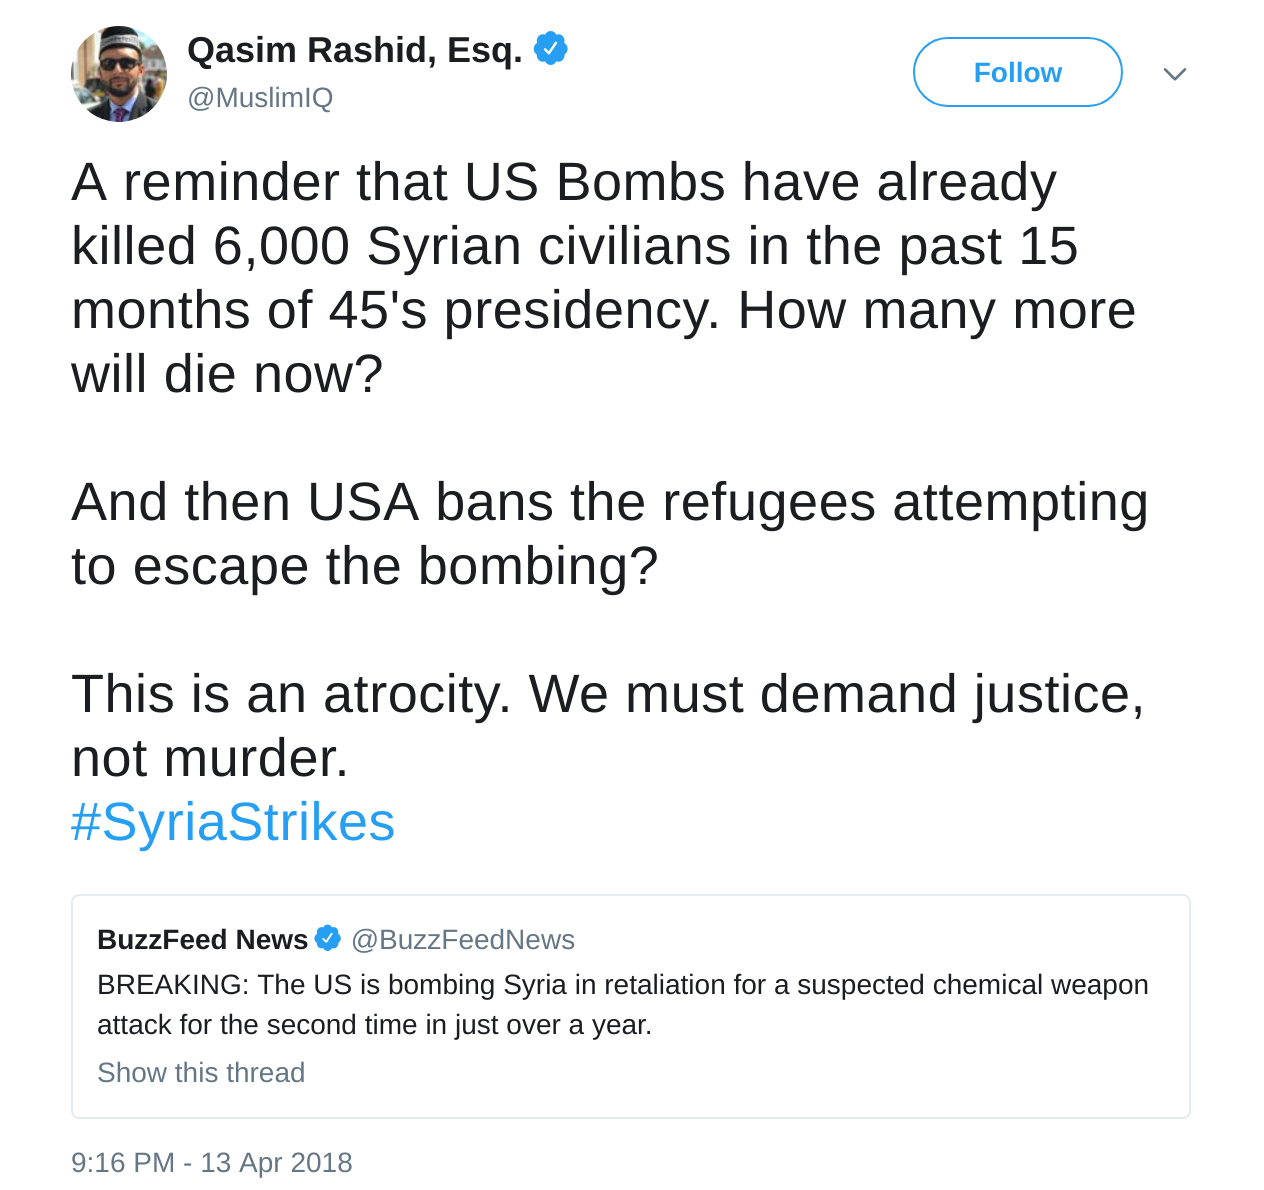Click the "to escape the bombing?" line
This screenshot has height=1190, width=1264.
point(365,566)
